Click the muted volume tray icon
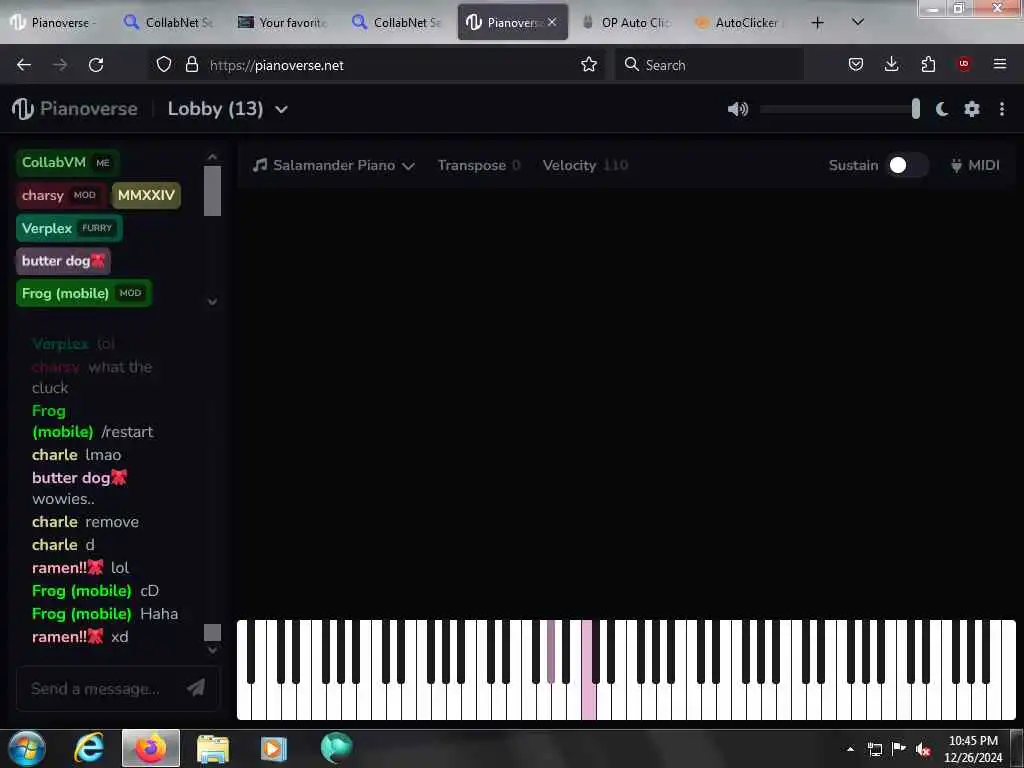The height and width of the screenshot is (768, 1024). coord(923,749)
